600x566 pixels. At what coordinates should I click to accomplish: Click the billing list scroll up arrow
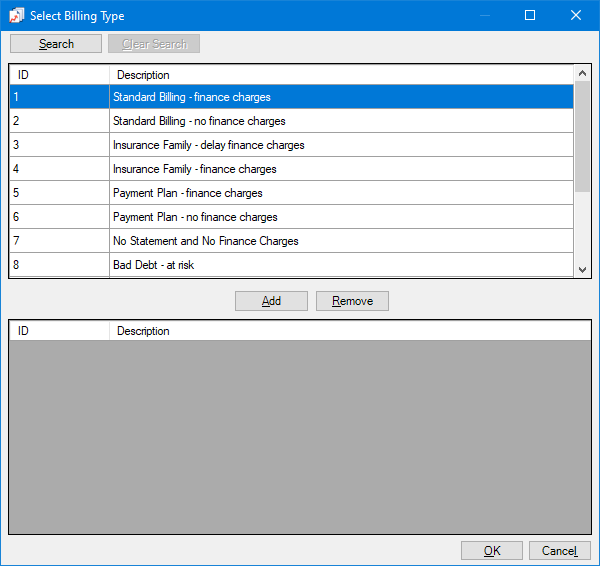coord(582,74)
